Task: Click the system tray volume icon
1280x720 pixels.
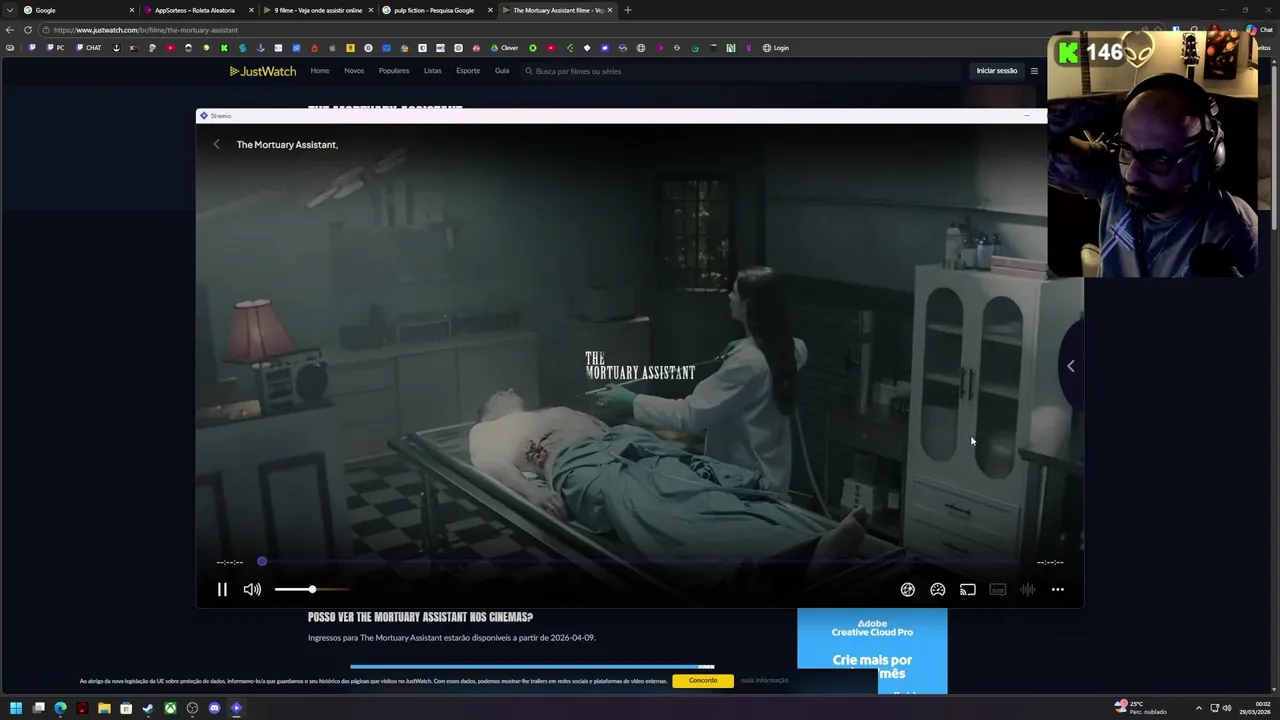Action: pos(1227,708)
